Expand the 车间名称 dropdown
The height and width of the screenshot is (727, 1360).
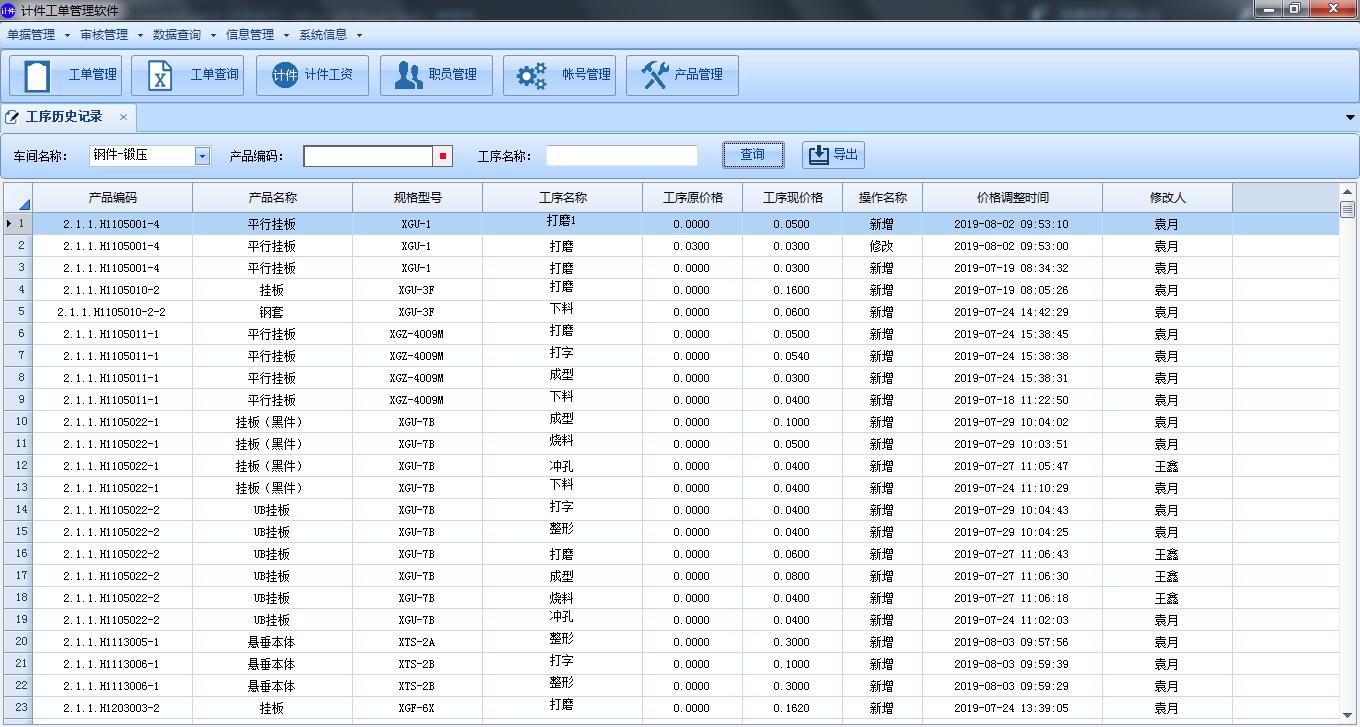[x=202, y=156]
